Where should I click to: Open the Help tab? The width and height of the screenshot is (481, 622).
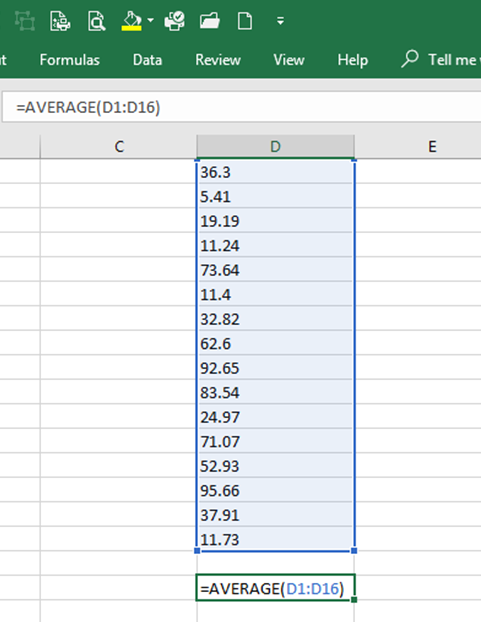[x=353, y=60]
